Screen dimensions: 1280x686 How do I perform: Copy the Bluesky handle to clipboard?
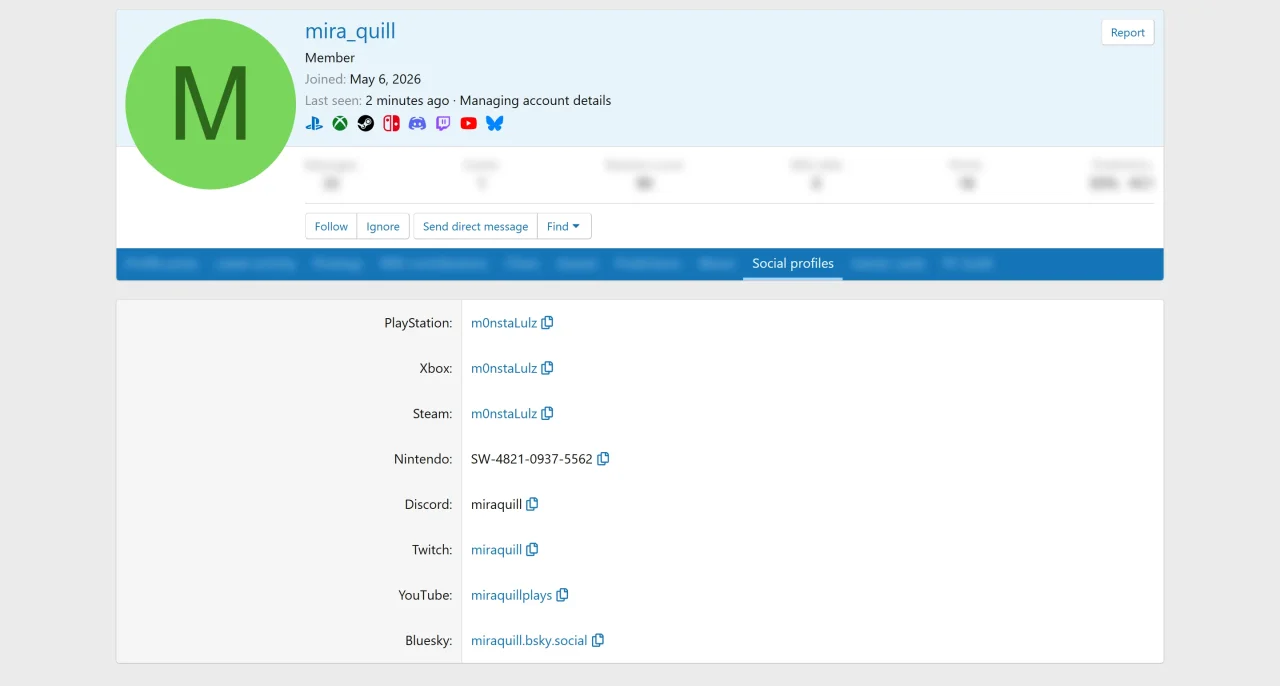tap(598, 640)
